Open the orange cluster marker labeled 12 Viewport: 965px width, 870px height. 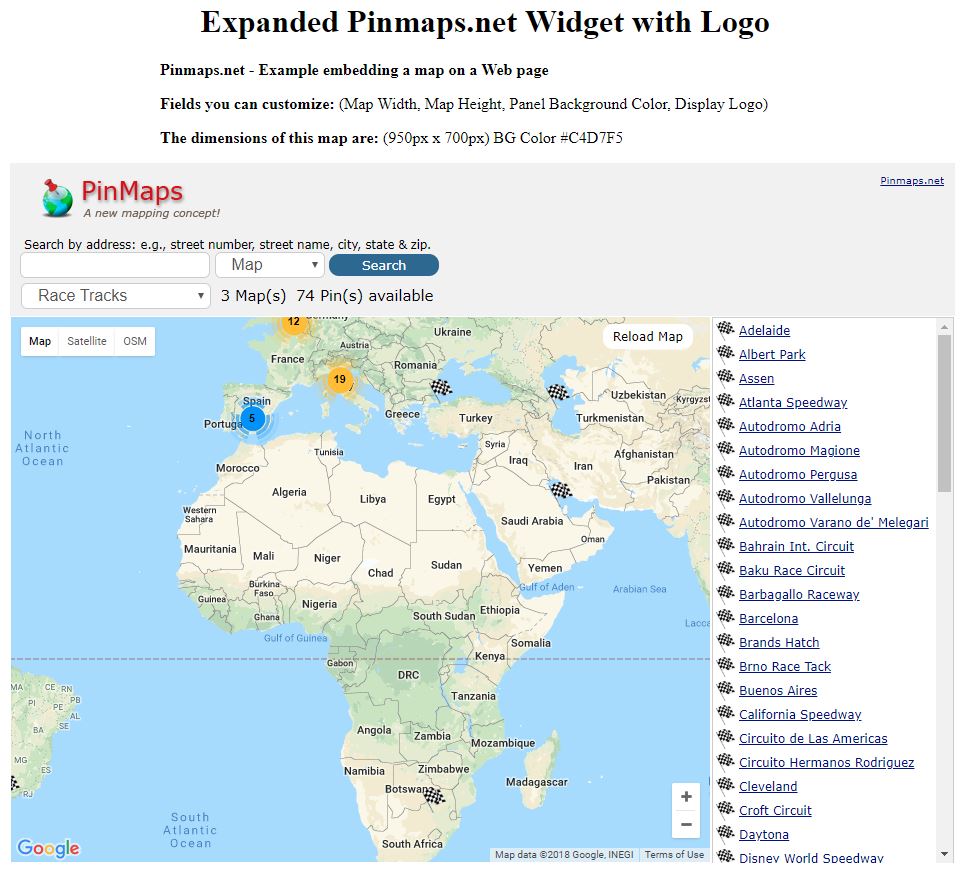(x=294, y=322)
